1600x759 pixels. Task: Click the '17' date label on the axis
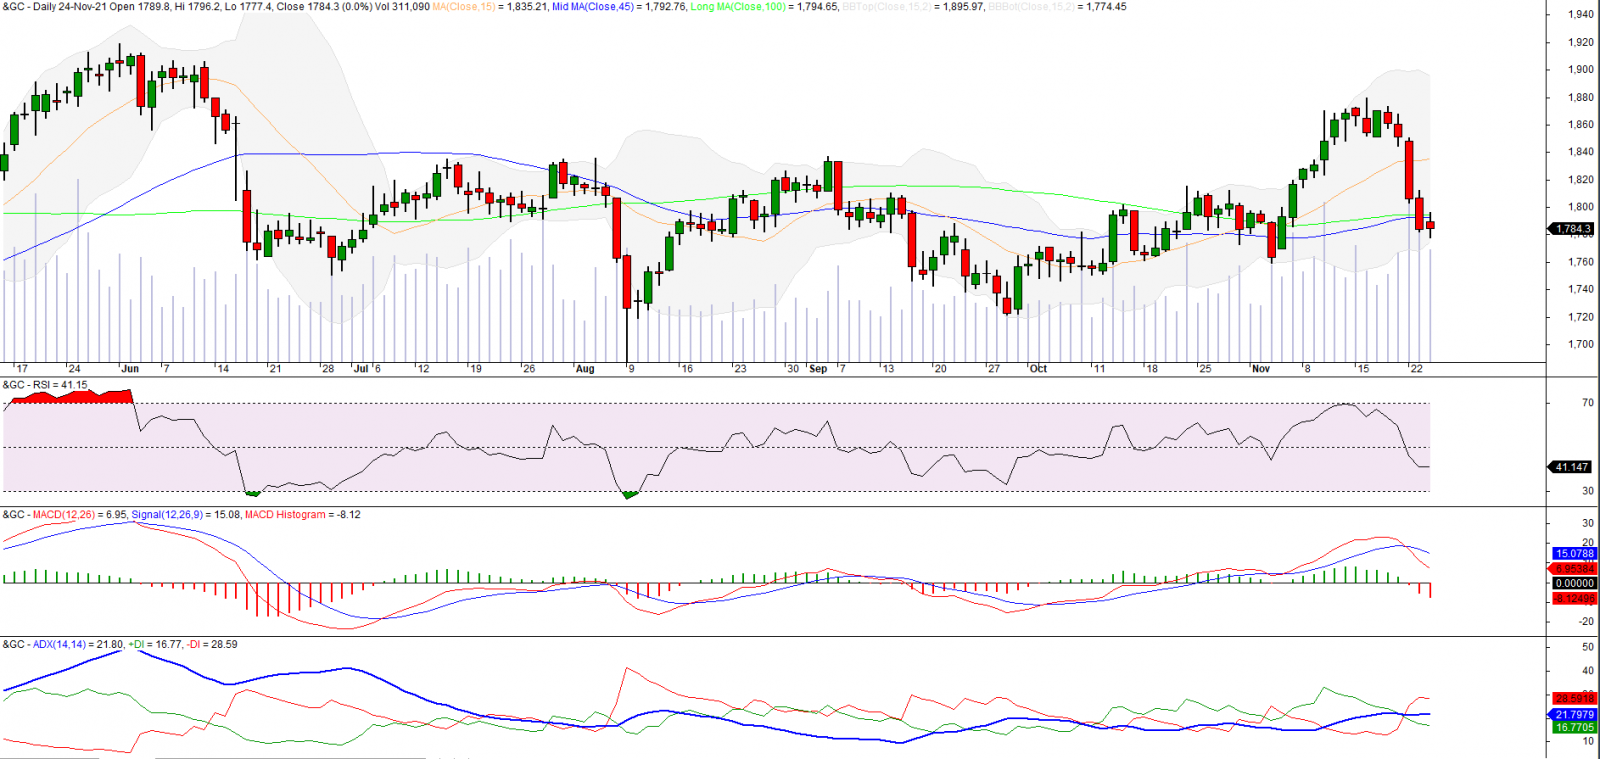point(22,369)
